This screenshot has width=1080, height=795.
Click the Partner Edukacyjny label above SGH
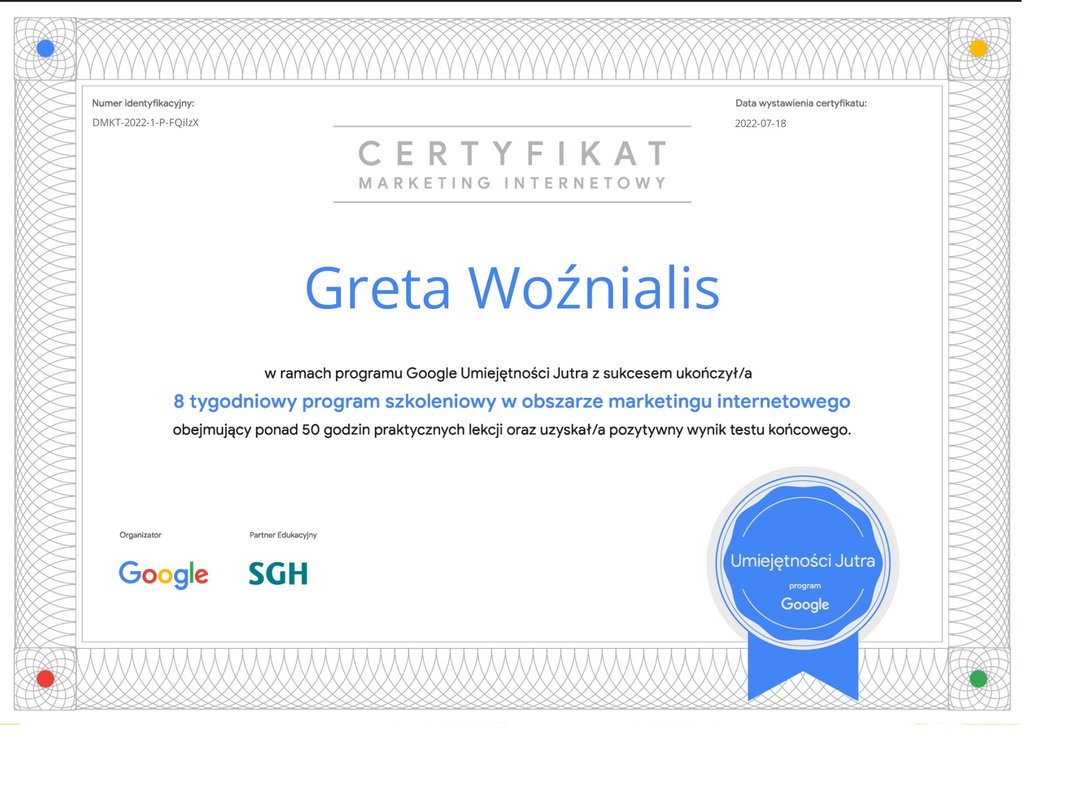(283, 535)
